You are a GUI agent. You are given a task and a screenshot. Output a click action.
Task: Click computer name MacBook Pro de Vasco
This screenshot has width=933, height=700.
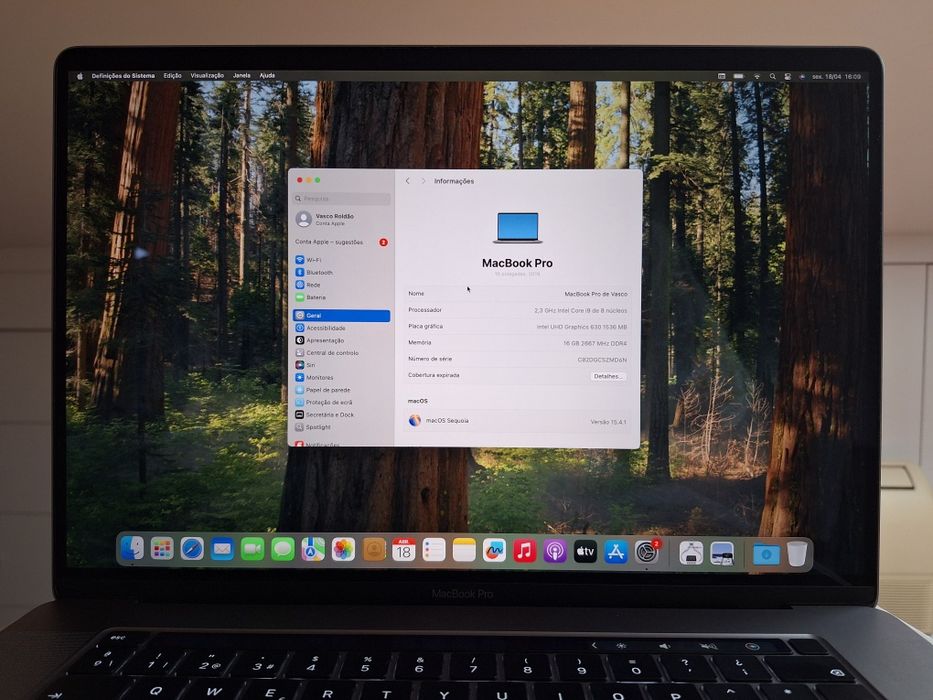(595, 294)
